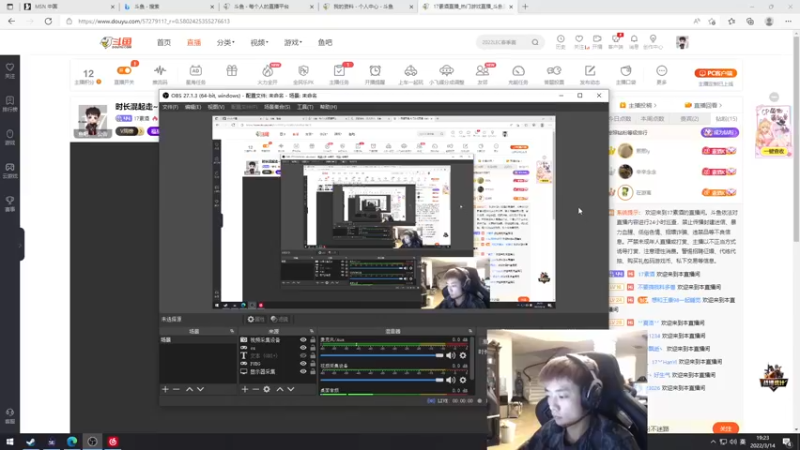800x450 pixels.
Task: Open 小飞碟分成调整 UFO icon
Action: click(446, 70)
